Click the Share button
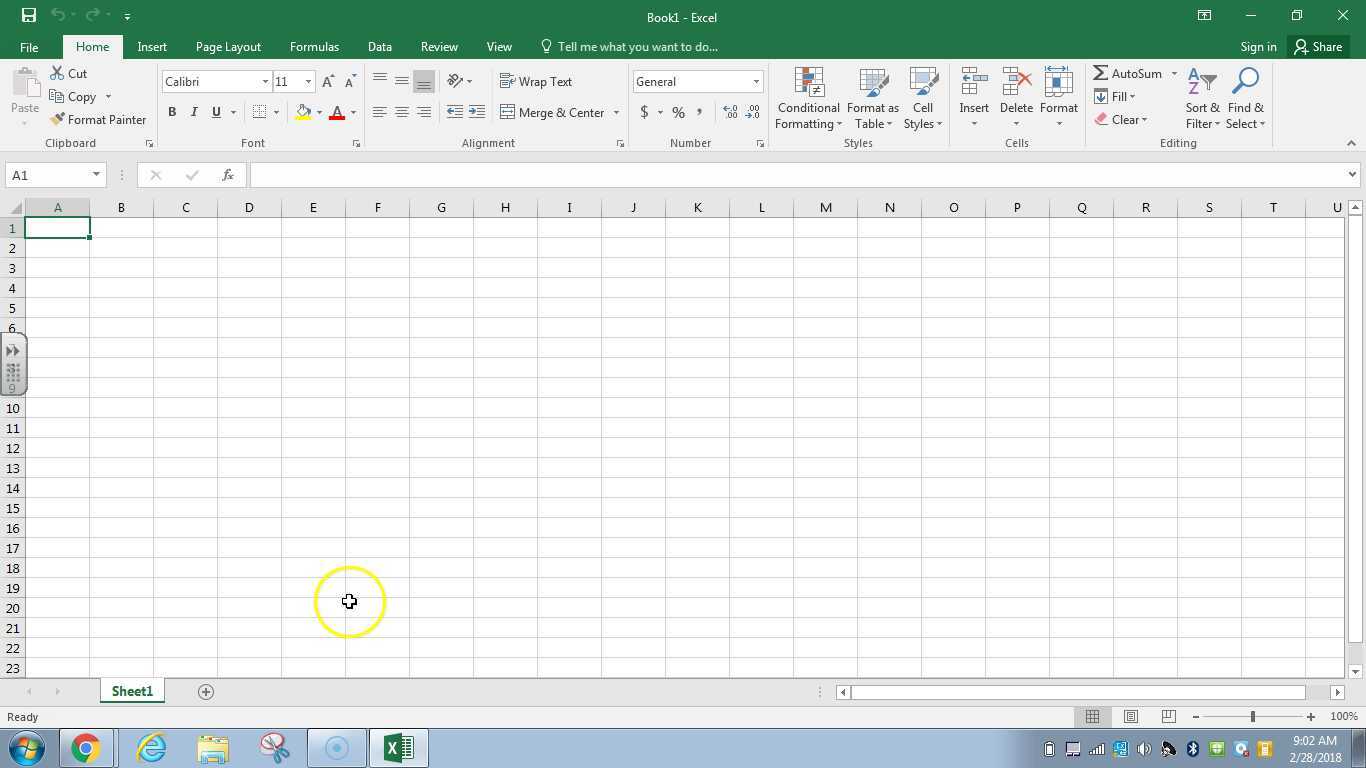 tap(1317, 47)
